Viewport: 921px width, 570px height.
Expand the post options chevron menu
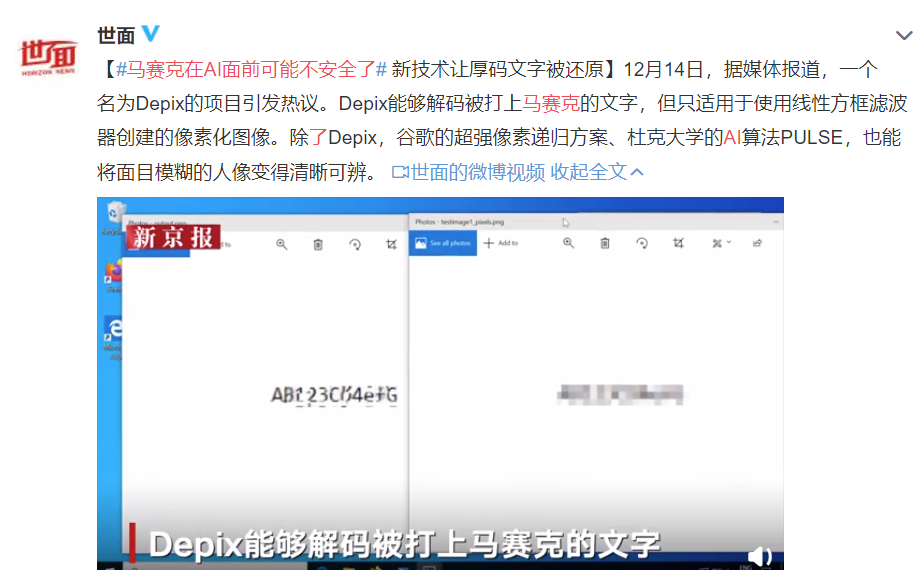tap(903, 36)
